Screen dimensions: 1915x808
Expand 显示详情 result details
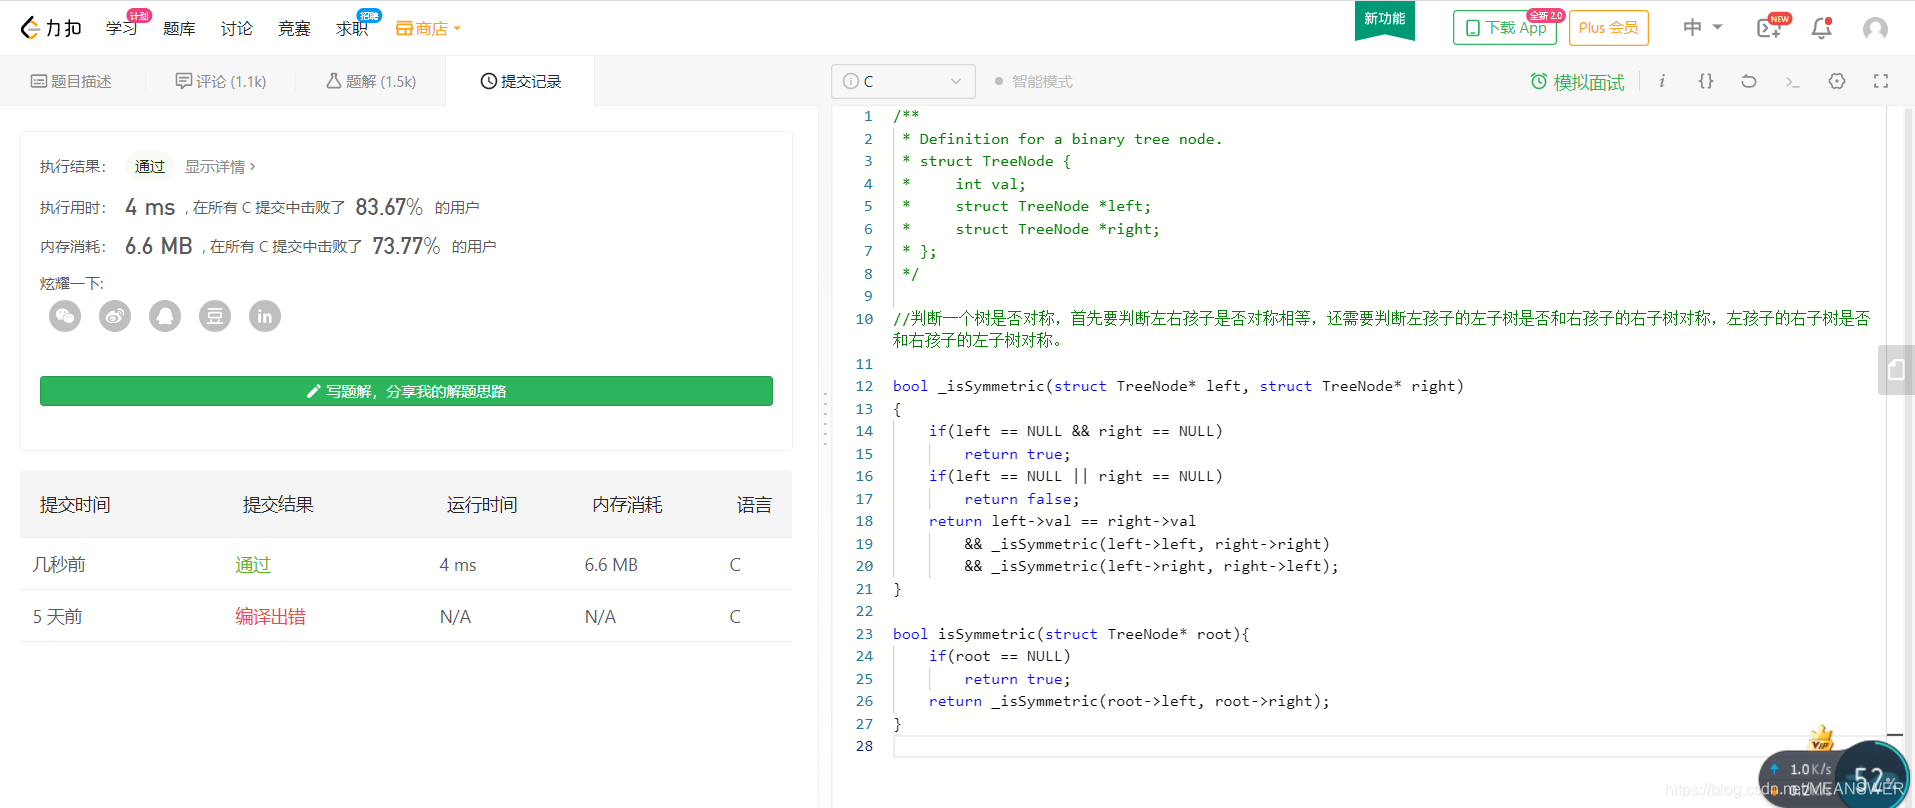pyautogui.click(x=220, y=167)
